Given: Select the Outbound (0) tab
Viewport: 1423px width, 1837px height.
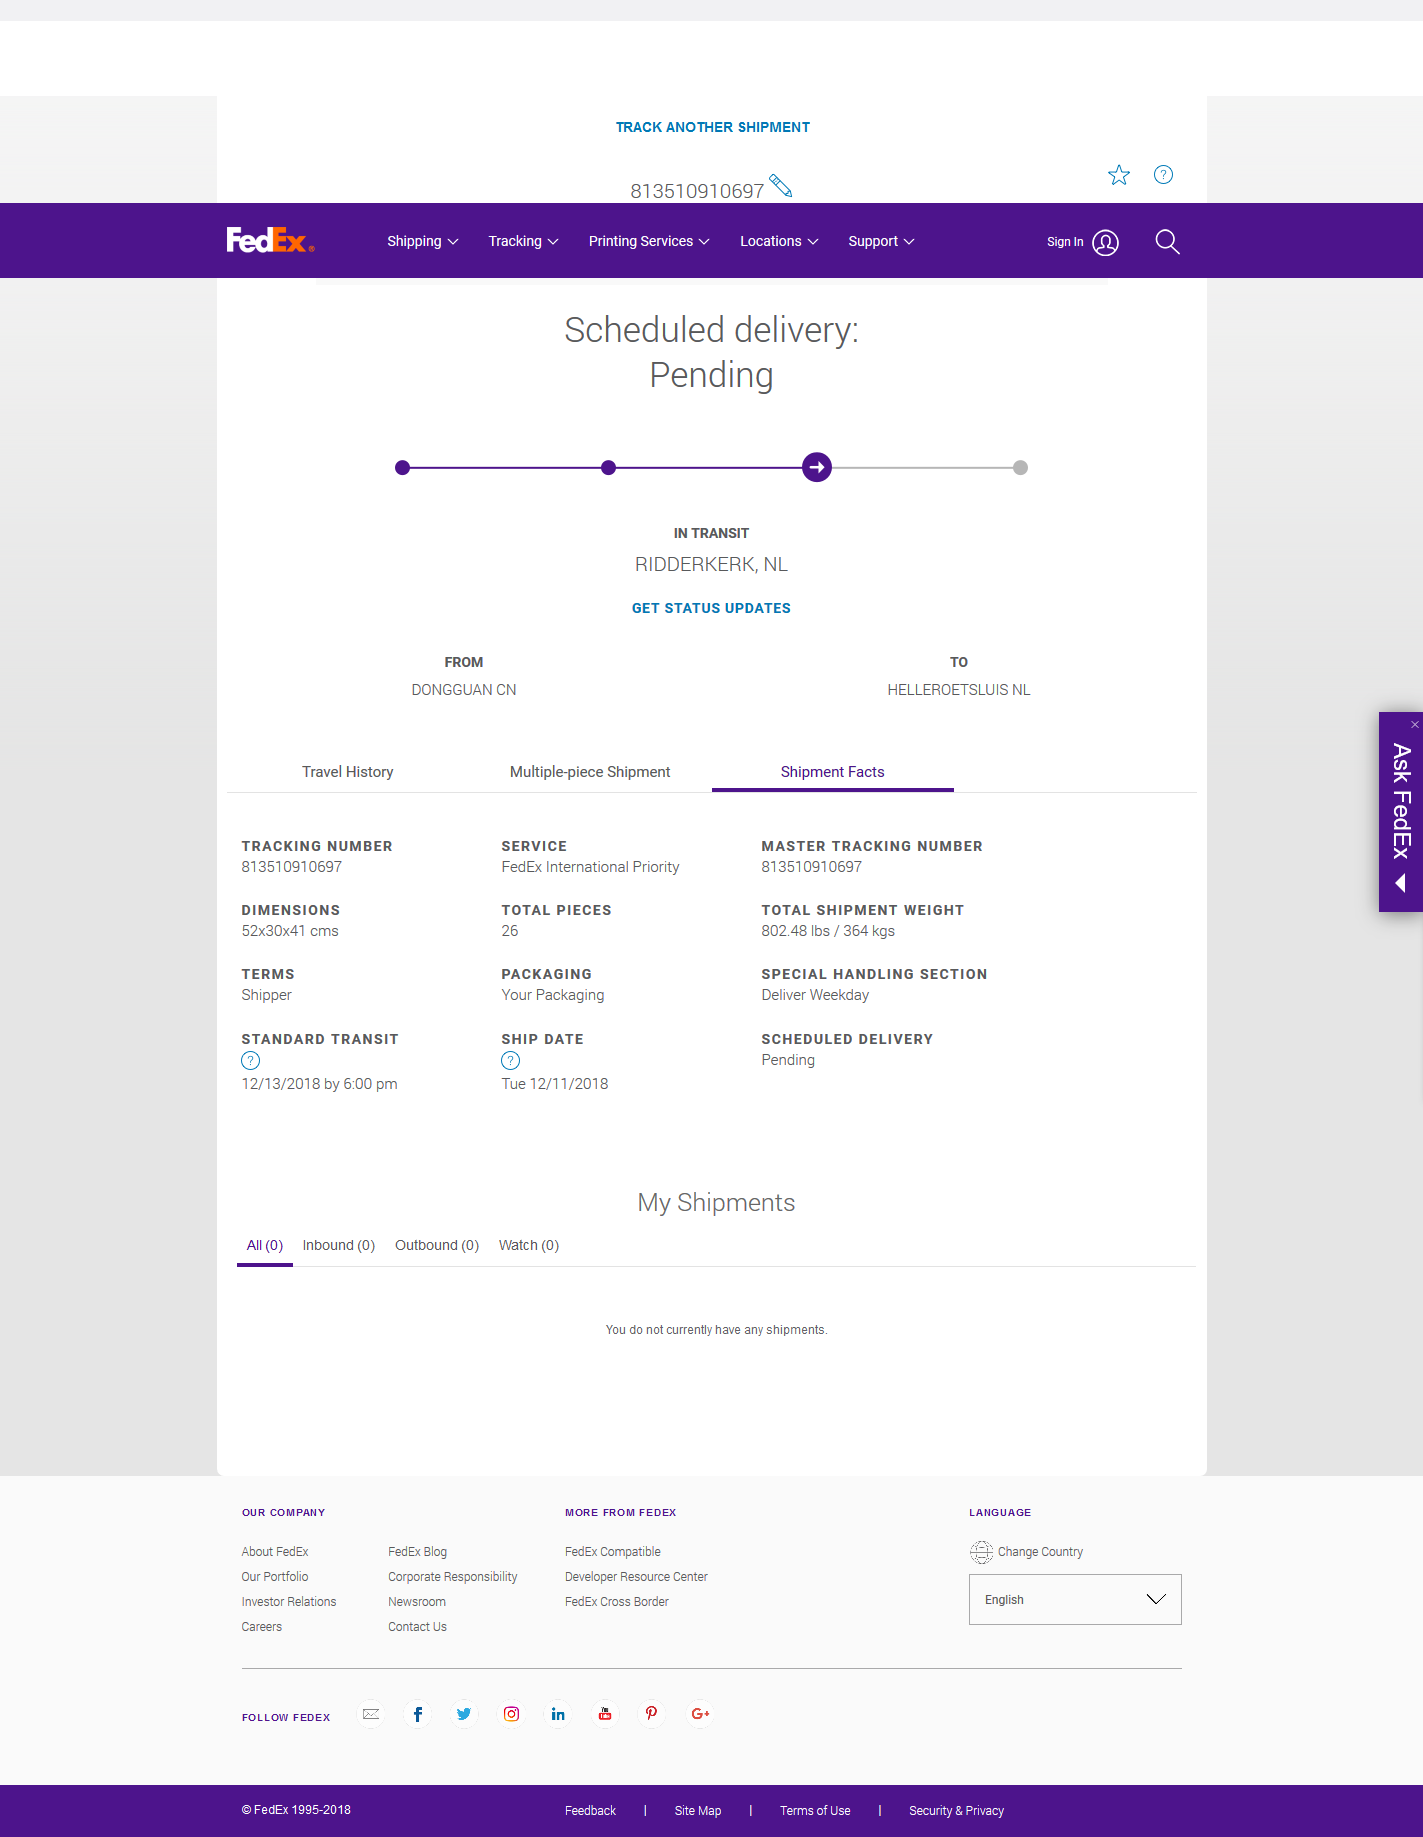Looking at the screenshot, I should click(x=437, y=1245).
